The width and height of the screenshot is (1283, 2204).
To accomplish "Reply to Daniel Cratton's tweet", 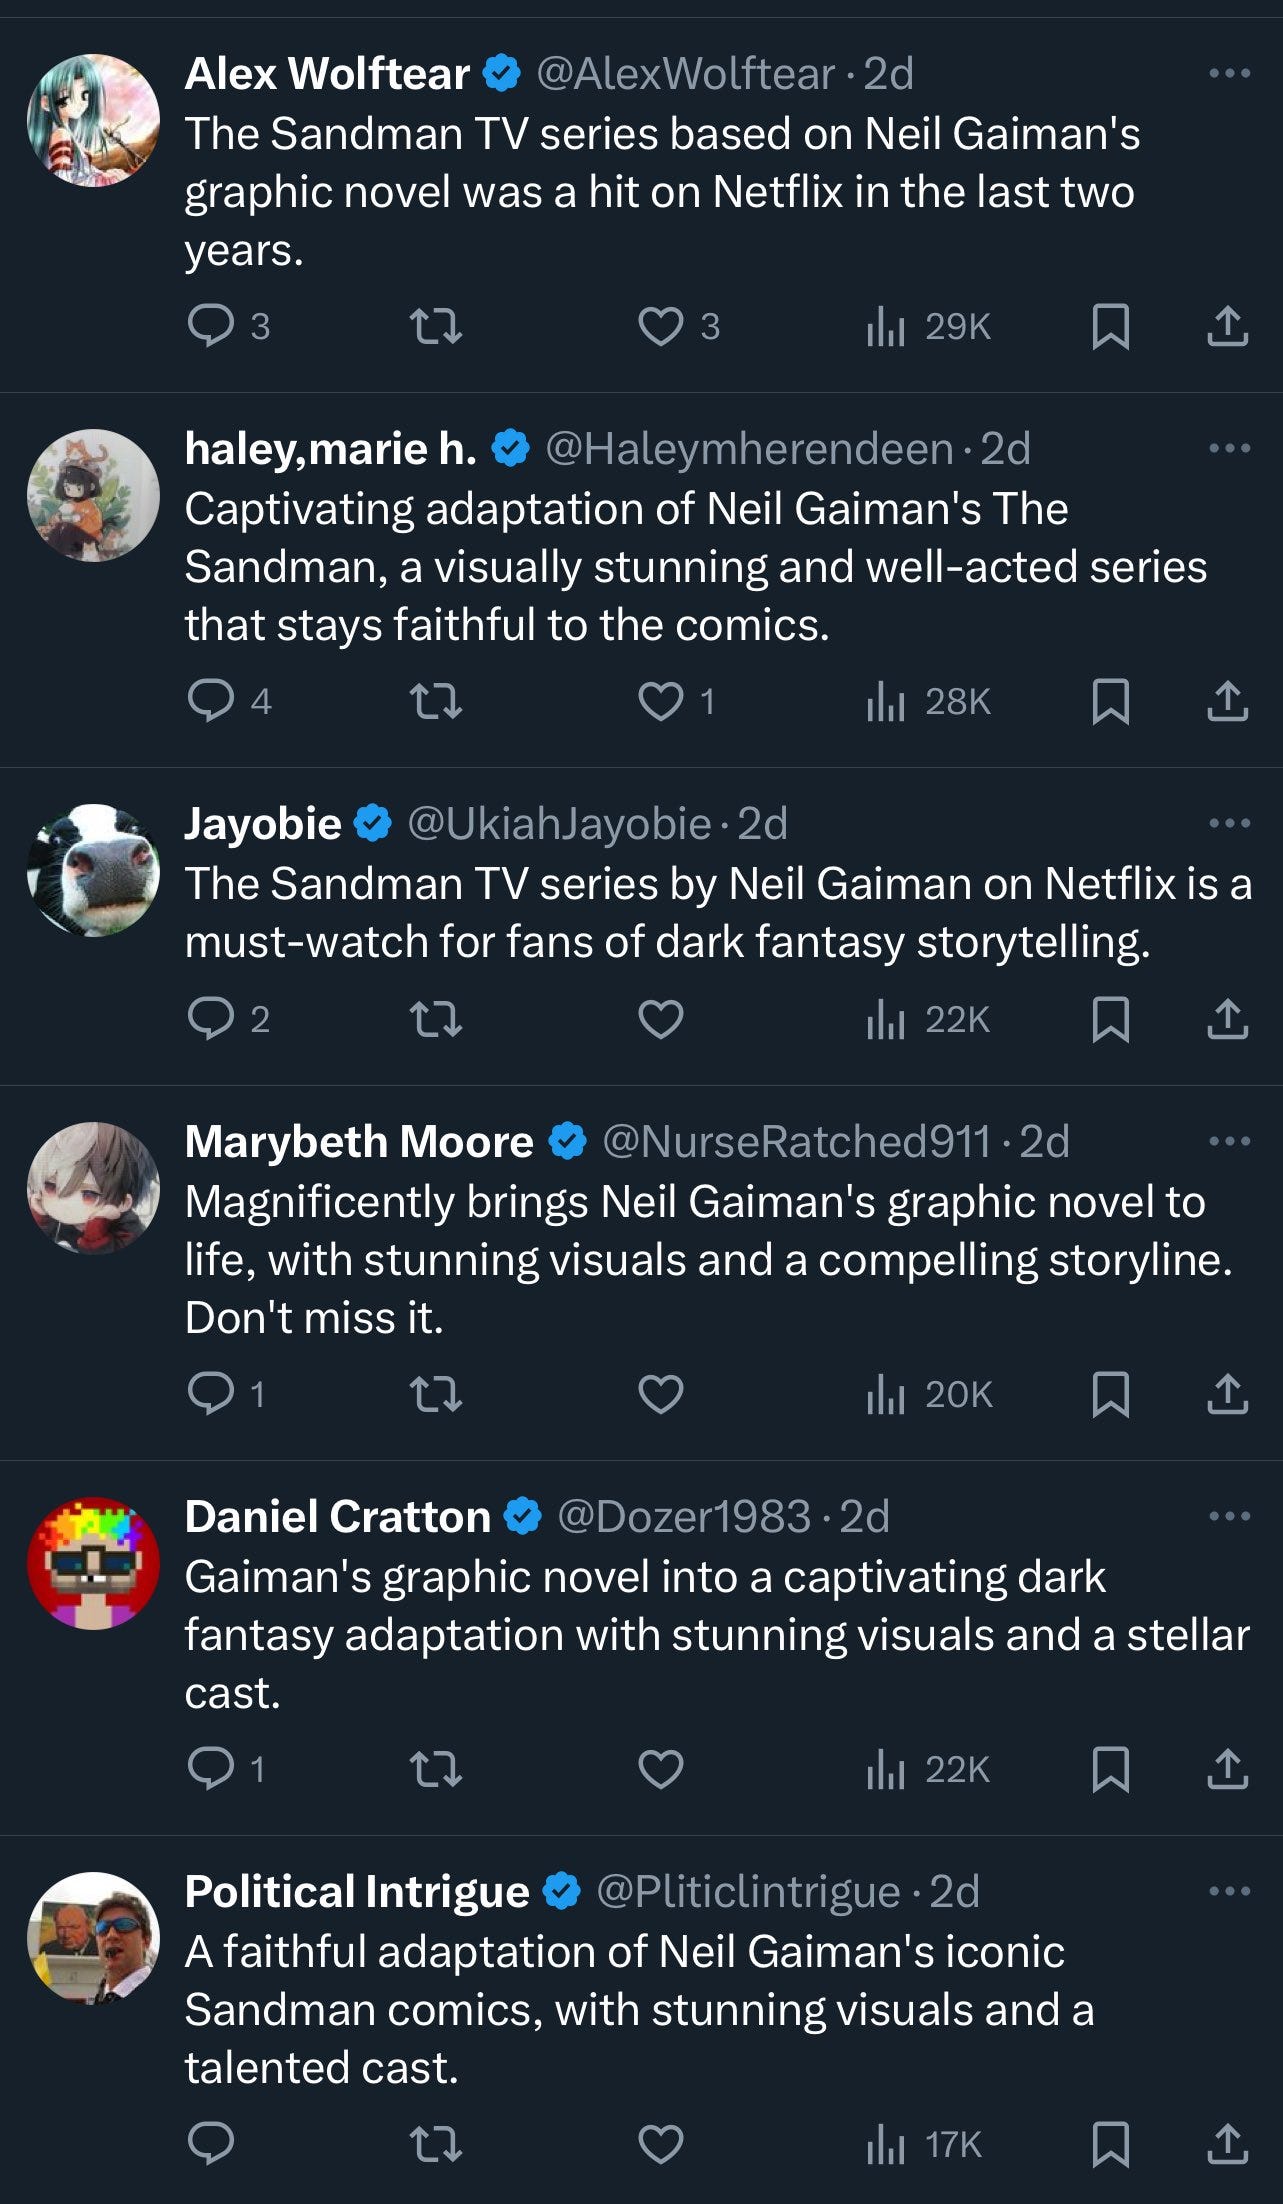I will coord(211,1769).
